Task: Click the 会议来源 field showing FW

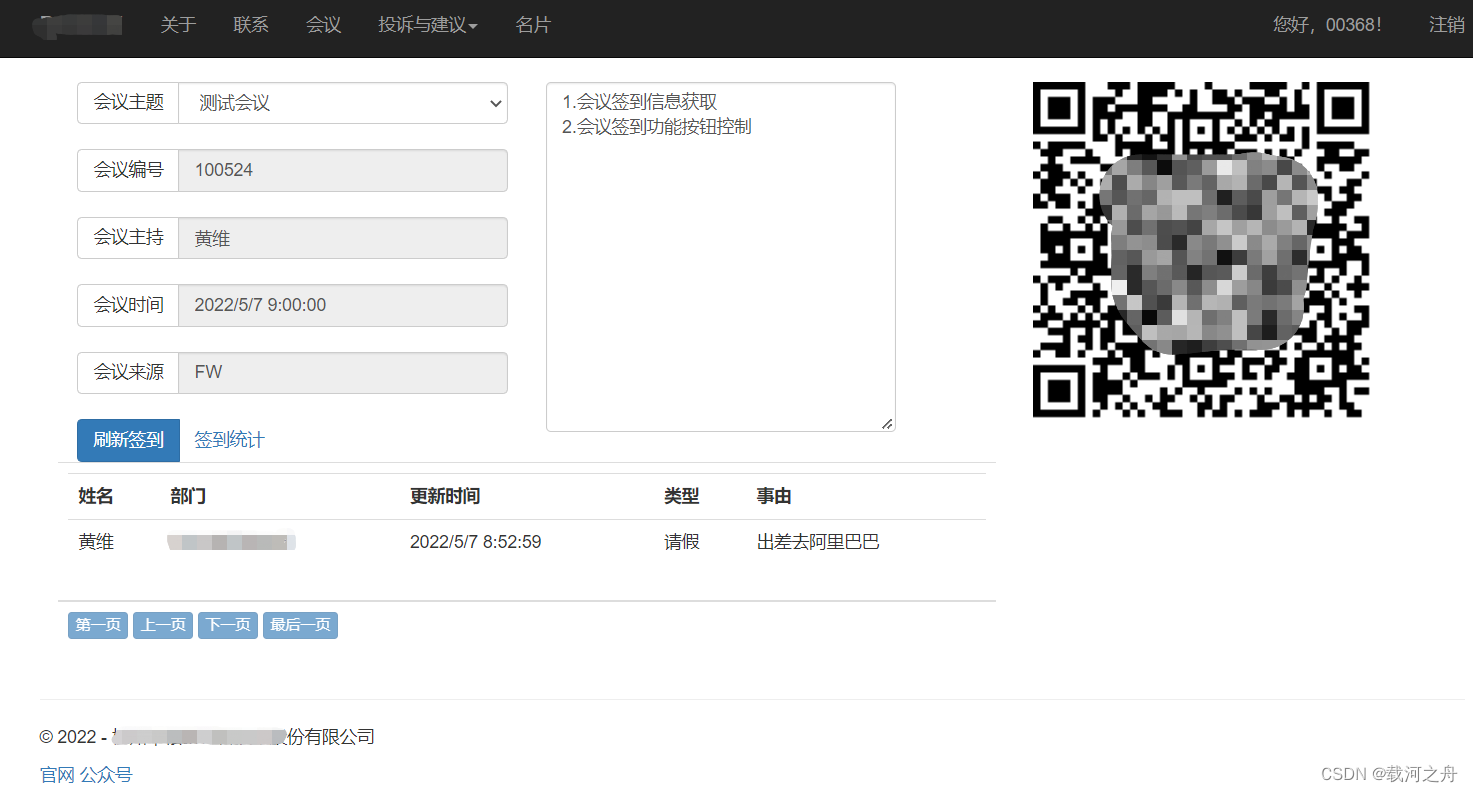Action: [x=343, y=372]
